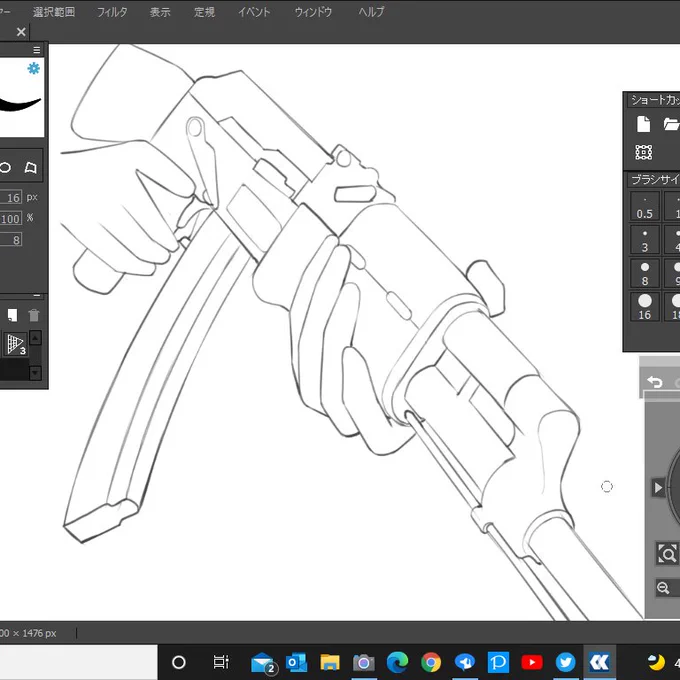Open the Mail app from taskbar
680x680 pixels.
click(x=263, y=663)
